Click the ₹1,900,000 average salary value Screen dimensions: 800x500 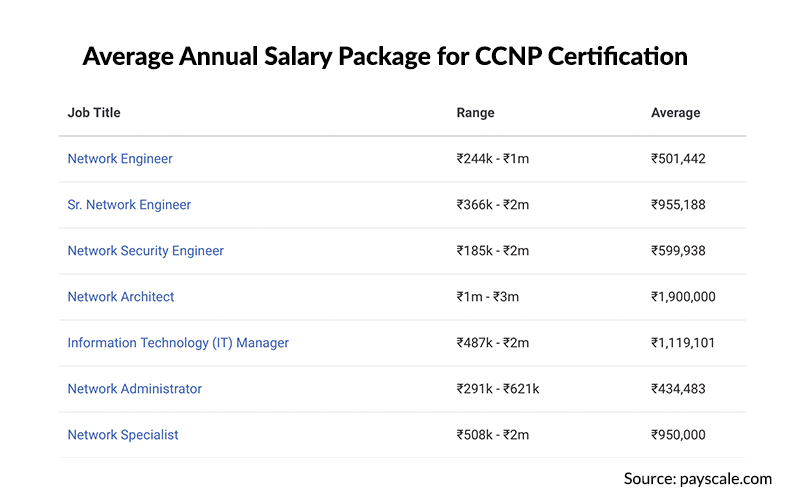click(683, 297)
